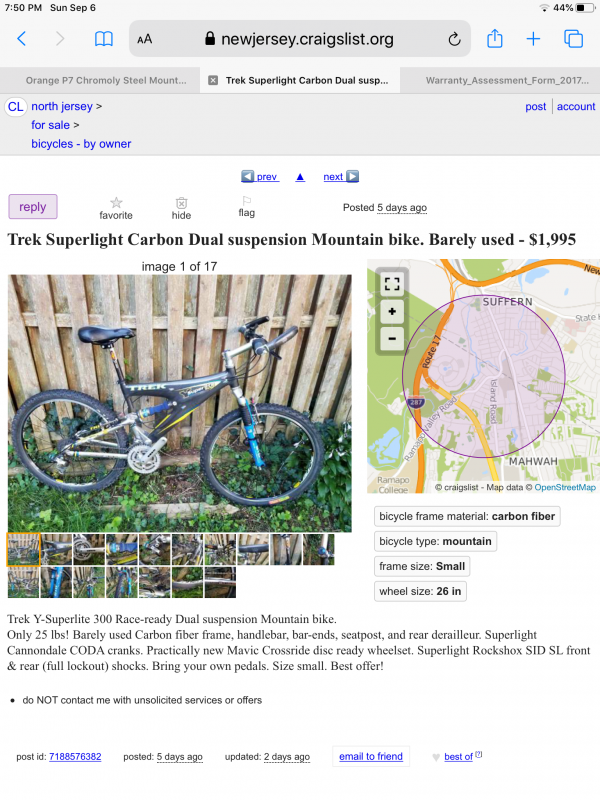Jump to the next posting

coord(340,177)
